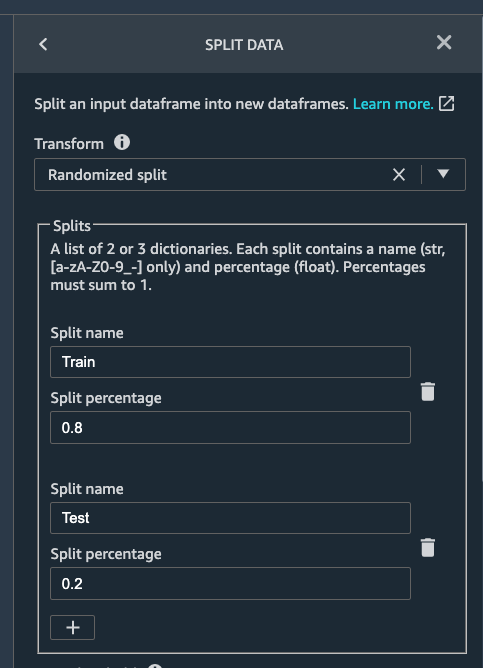Click the Split name field containing Train
This screenshot has height=668, width=483.
click(x=230, y=362)
